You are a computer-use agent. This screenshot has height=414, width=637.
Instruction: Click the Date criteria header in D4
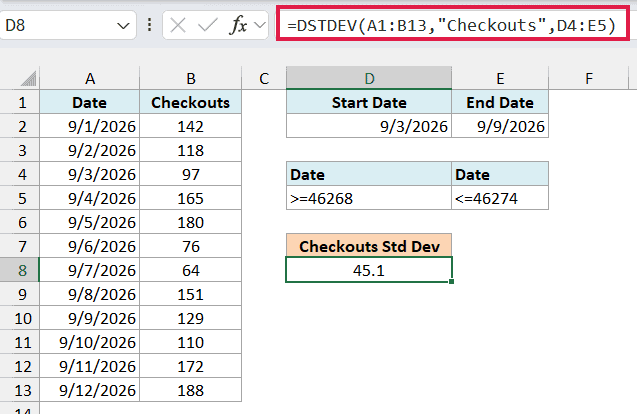point(369,174)
